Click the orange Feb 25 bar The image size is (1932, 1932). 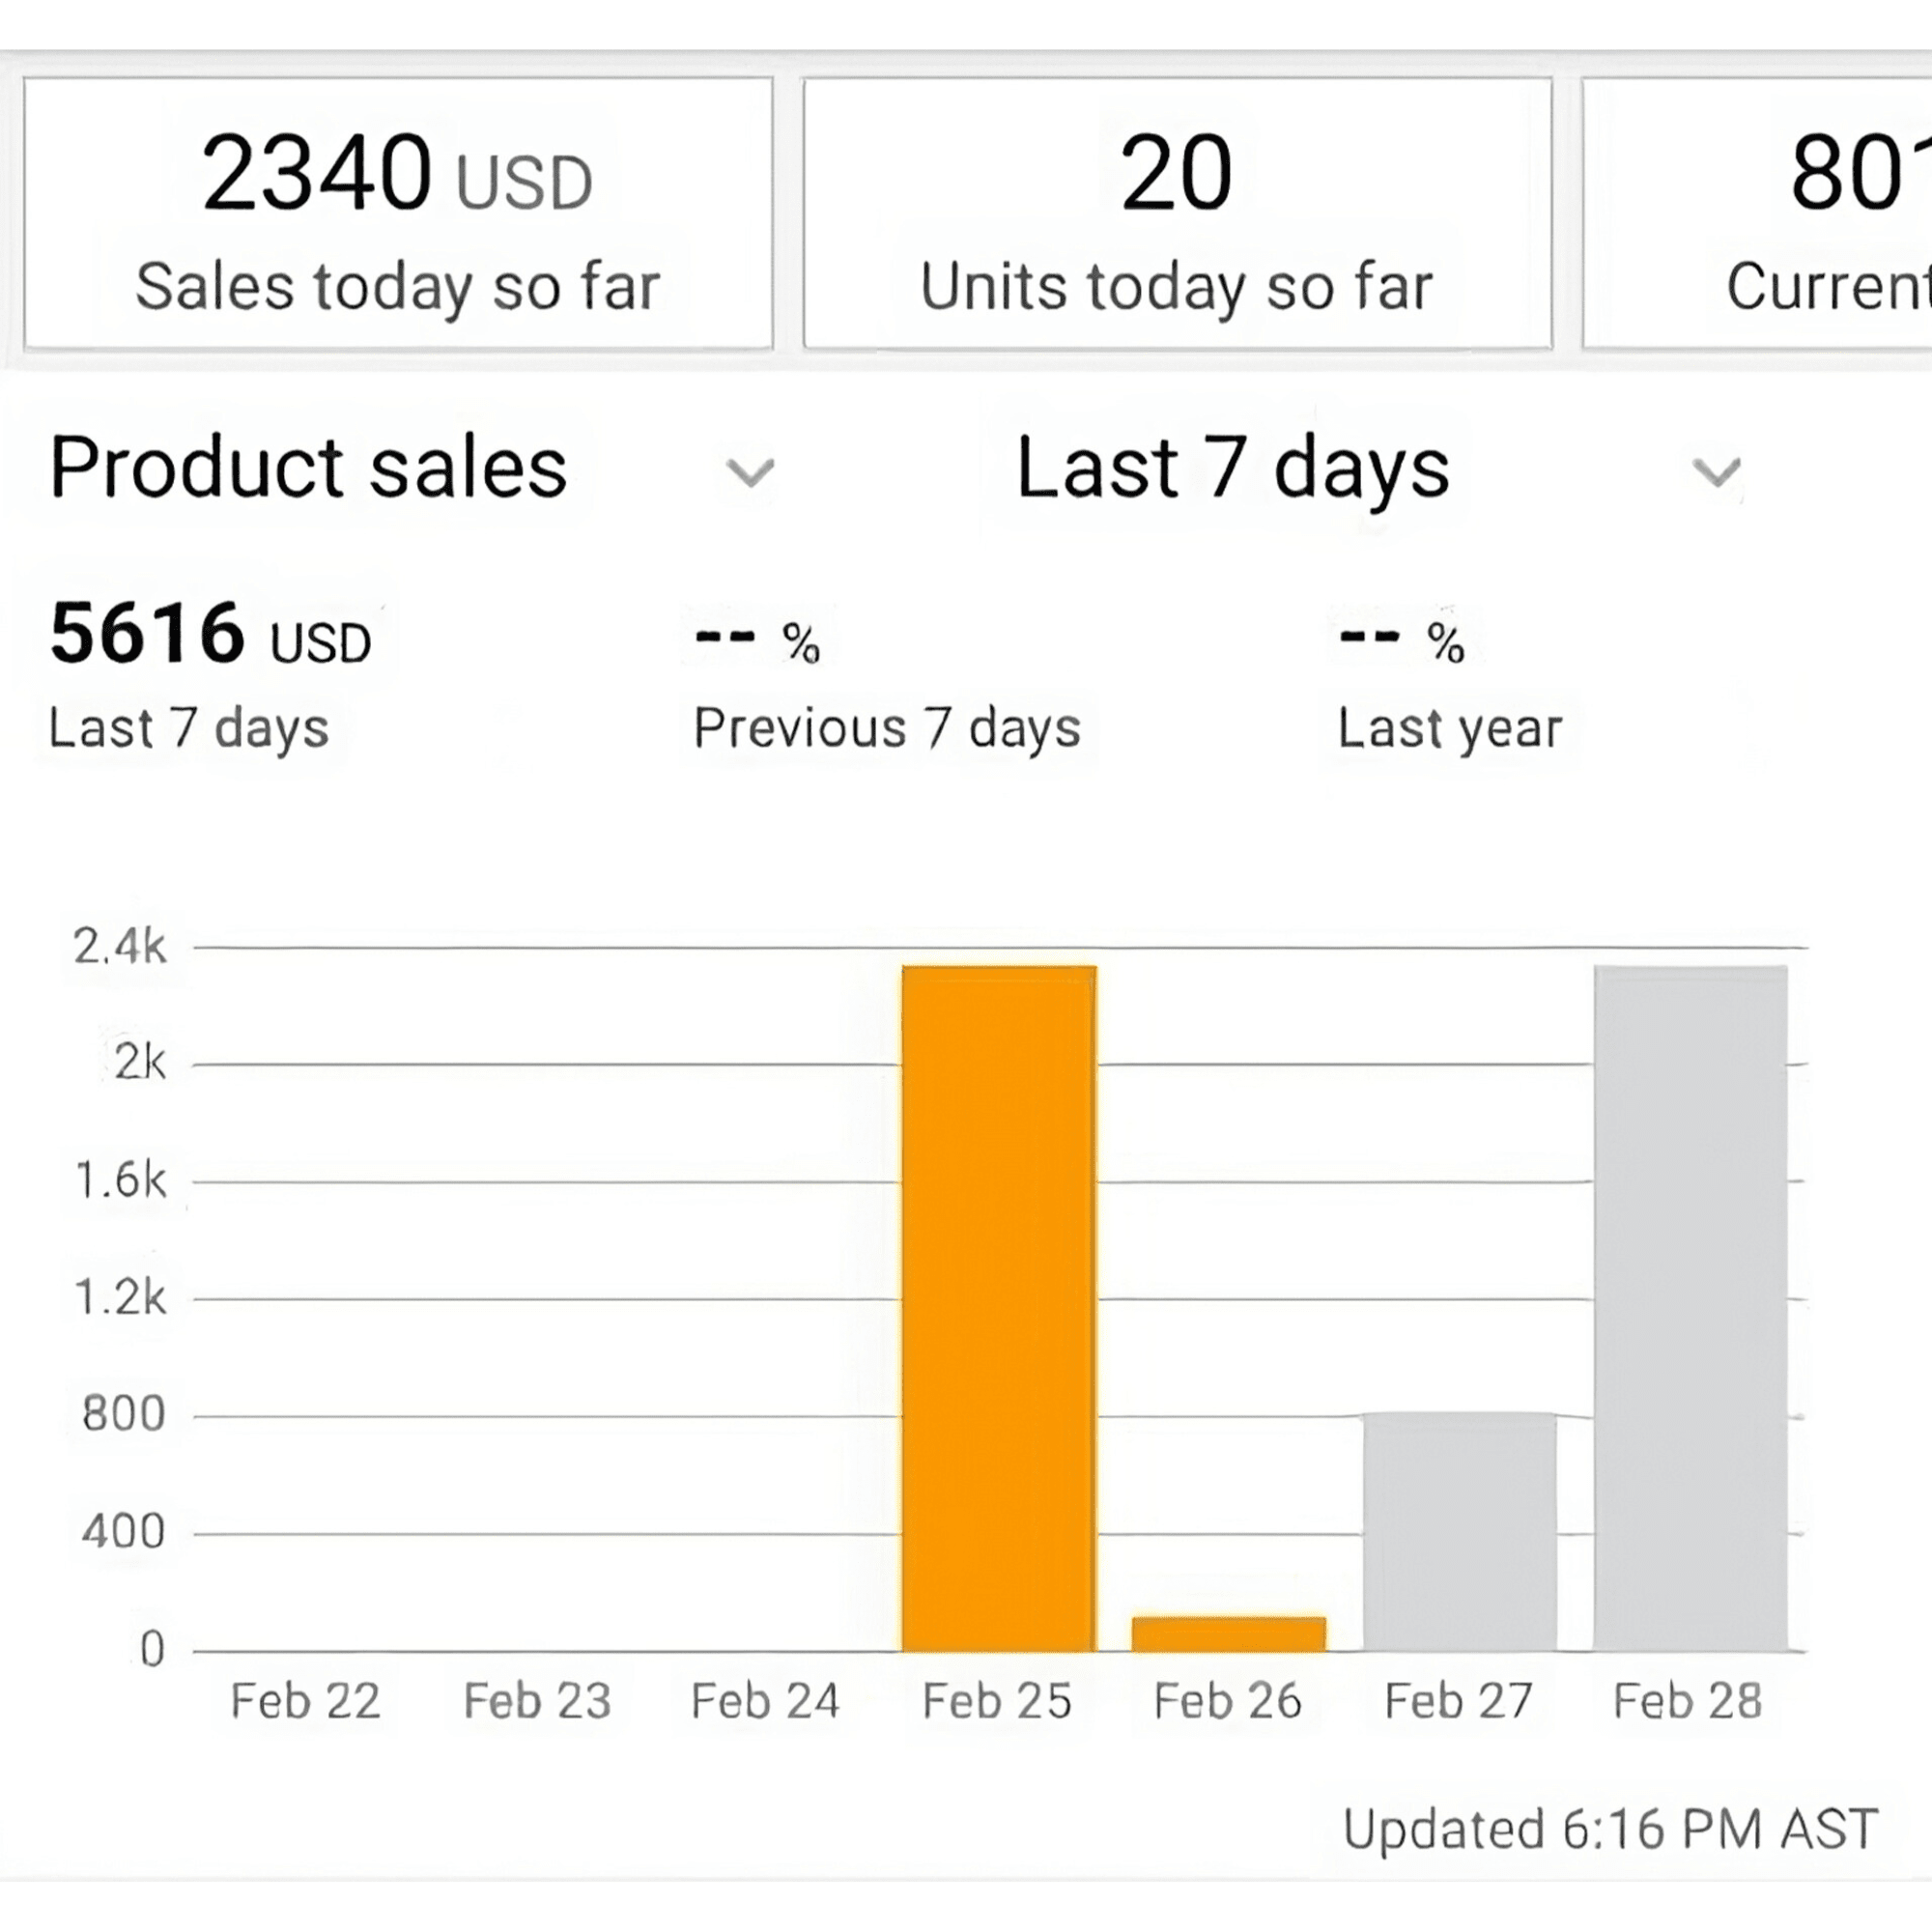(x=998, y=1308)
